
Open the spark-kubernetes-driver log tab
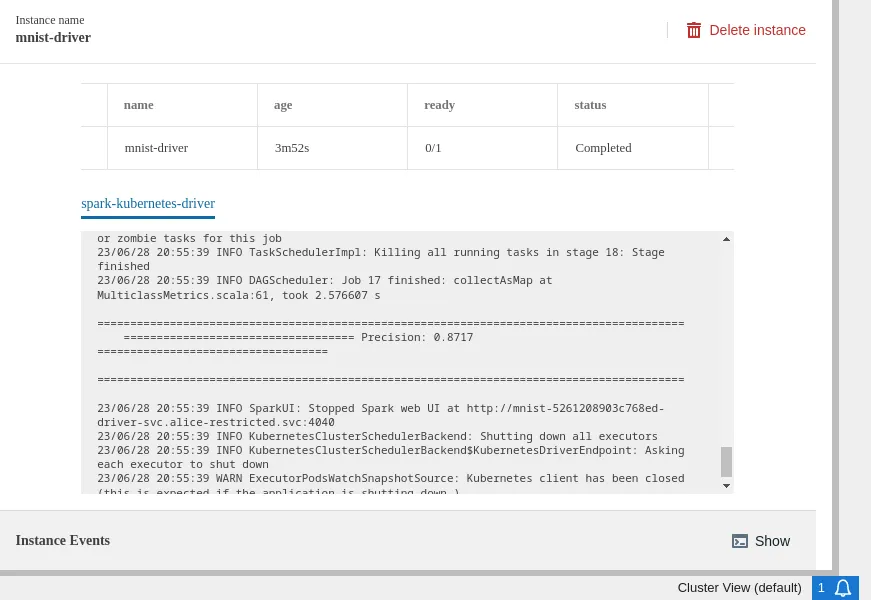click(148, 203)
